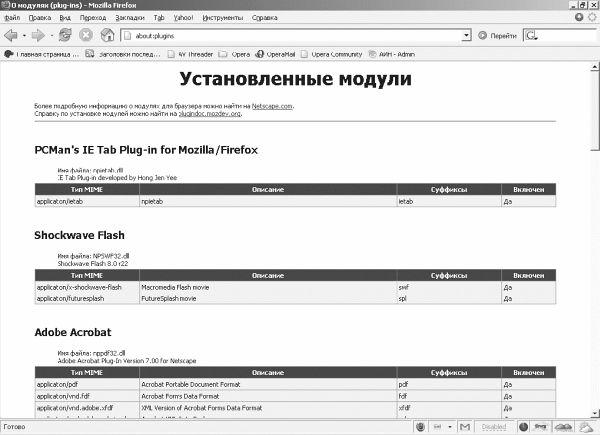Click the small dark circle icon near the menu bar

(x=579, y=17)
